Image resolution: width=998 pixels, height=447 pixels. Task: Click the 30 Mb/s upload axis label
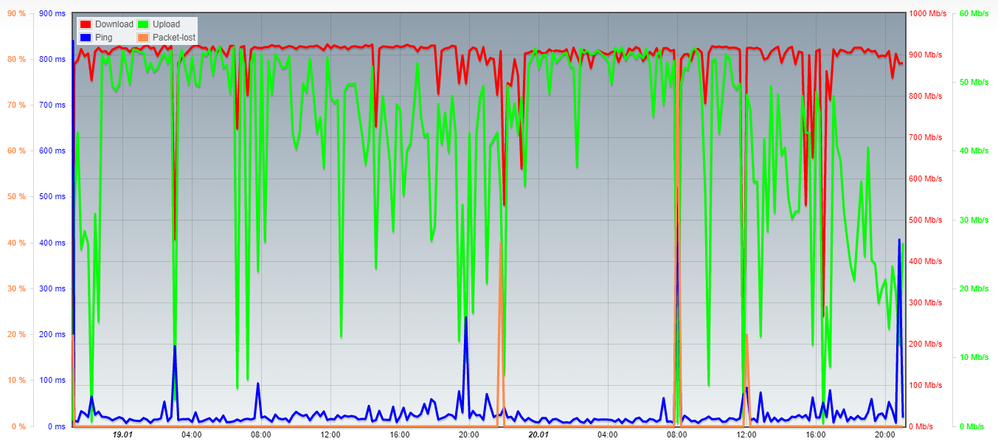click(x=973, y=220)
